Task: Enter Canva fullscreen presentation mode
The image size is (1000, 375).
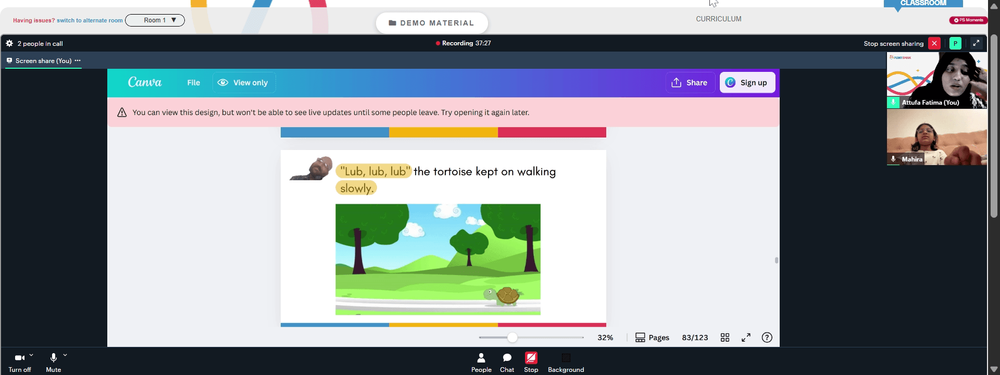Action: (x=746, y=337)
